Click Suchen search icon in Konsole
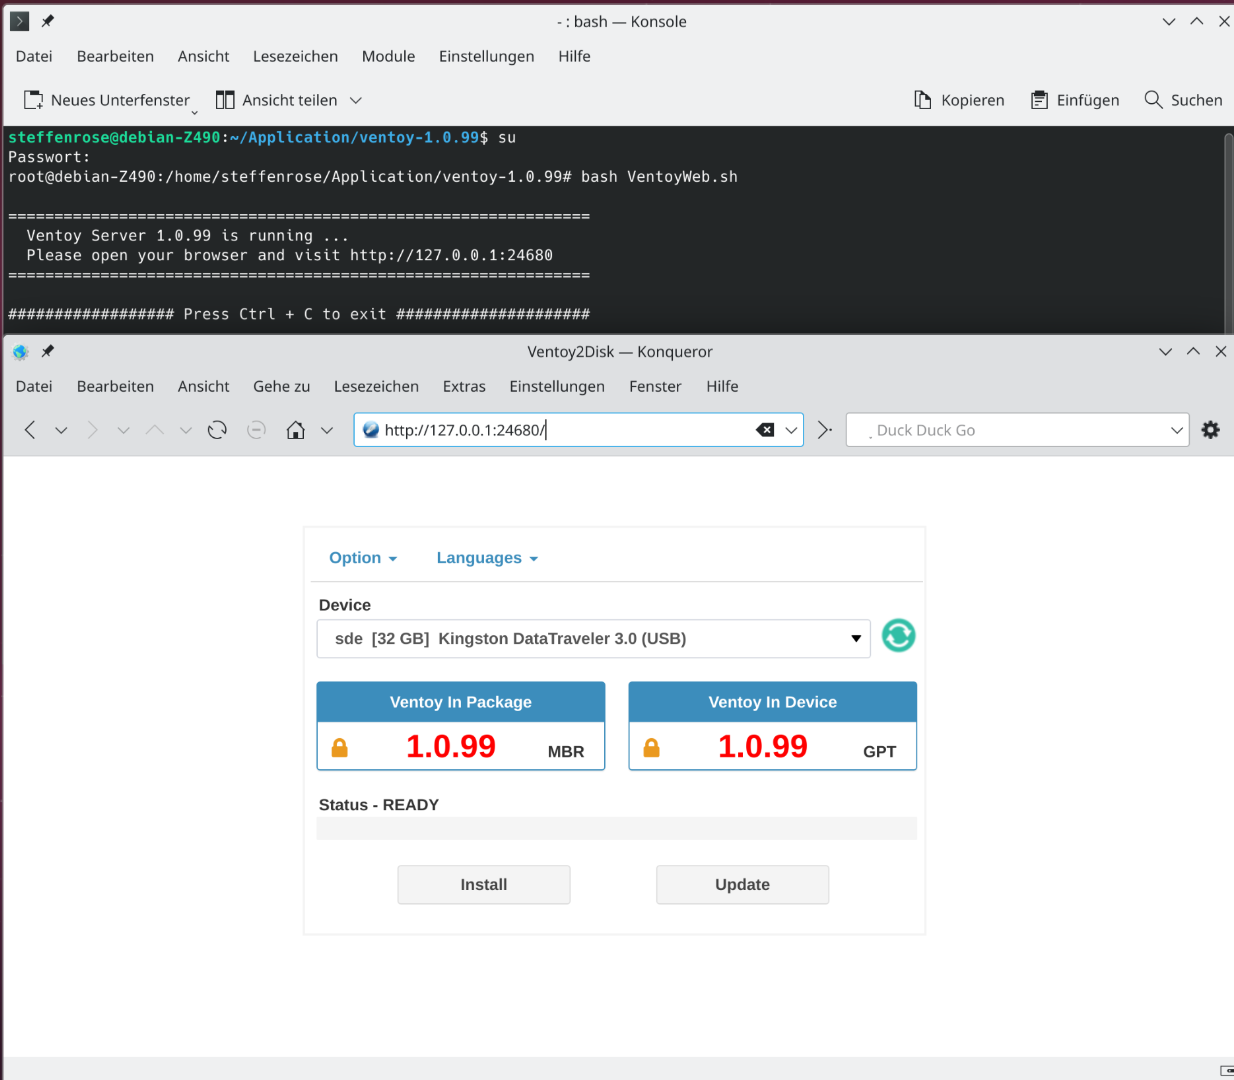This screenshot has height=1080, width=1234. click(1153, 100)
